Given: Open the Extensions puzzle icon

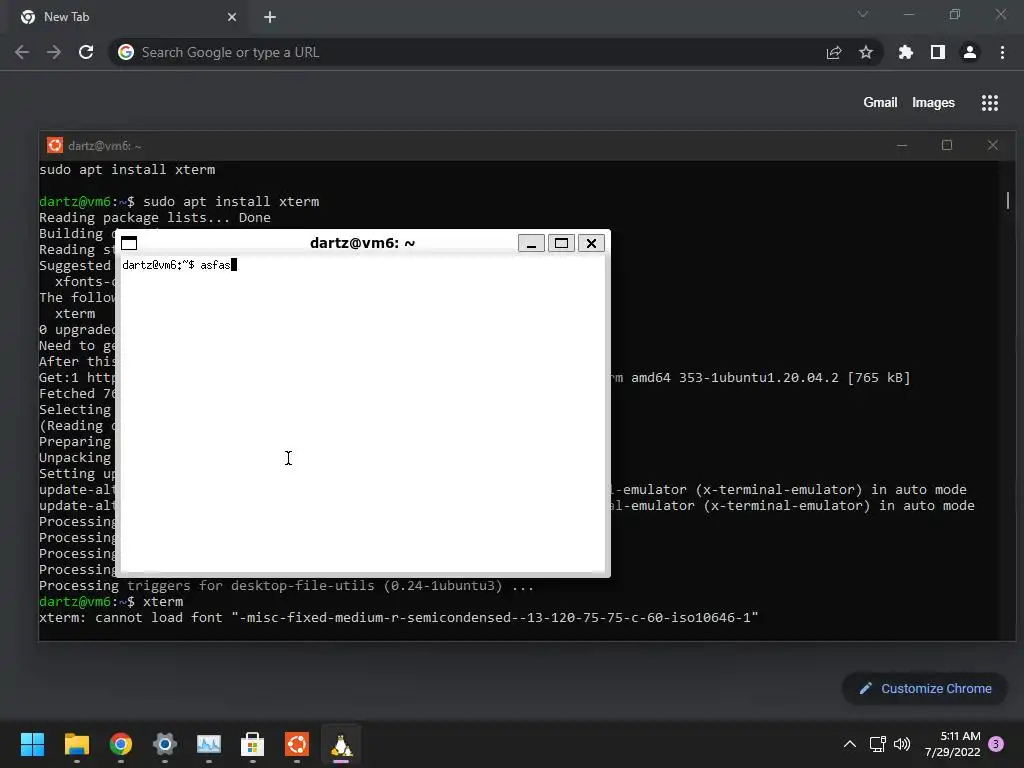Looking at the screenshot, I should 906,52.
